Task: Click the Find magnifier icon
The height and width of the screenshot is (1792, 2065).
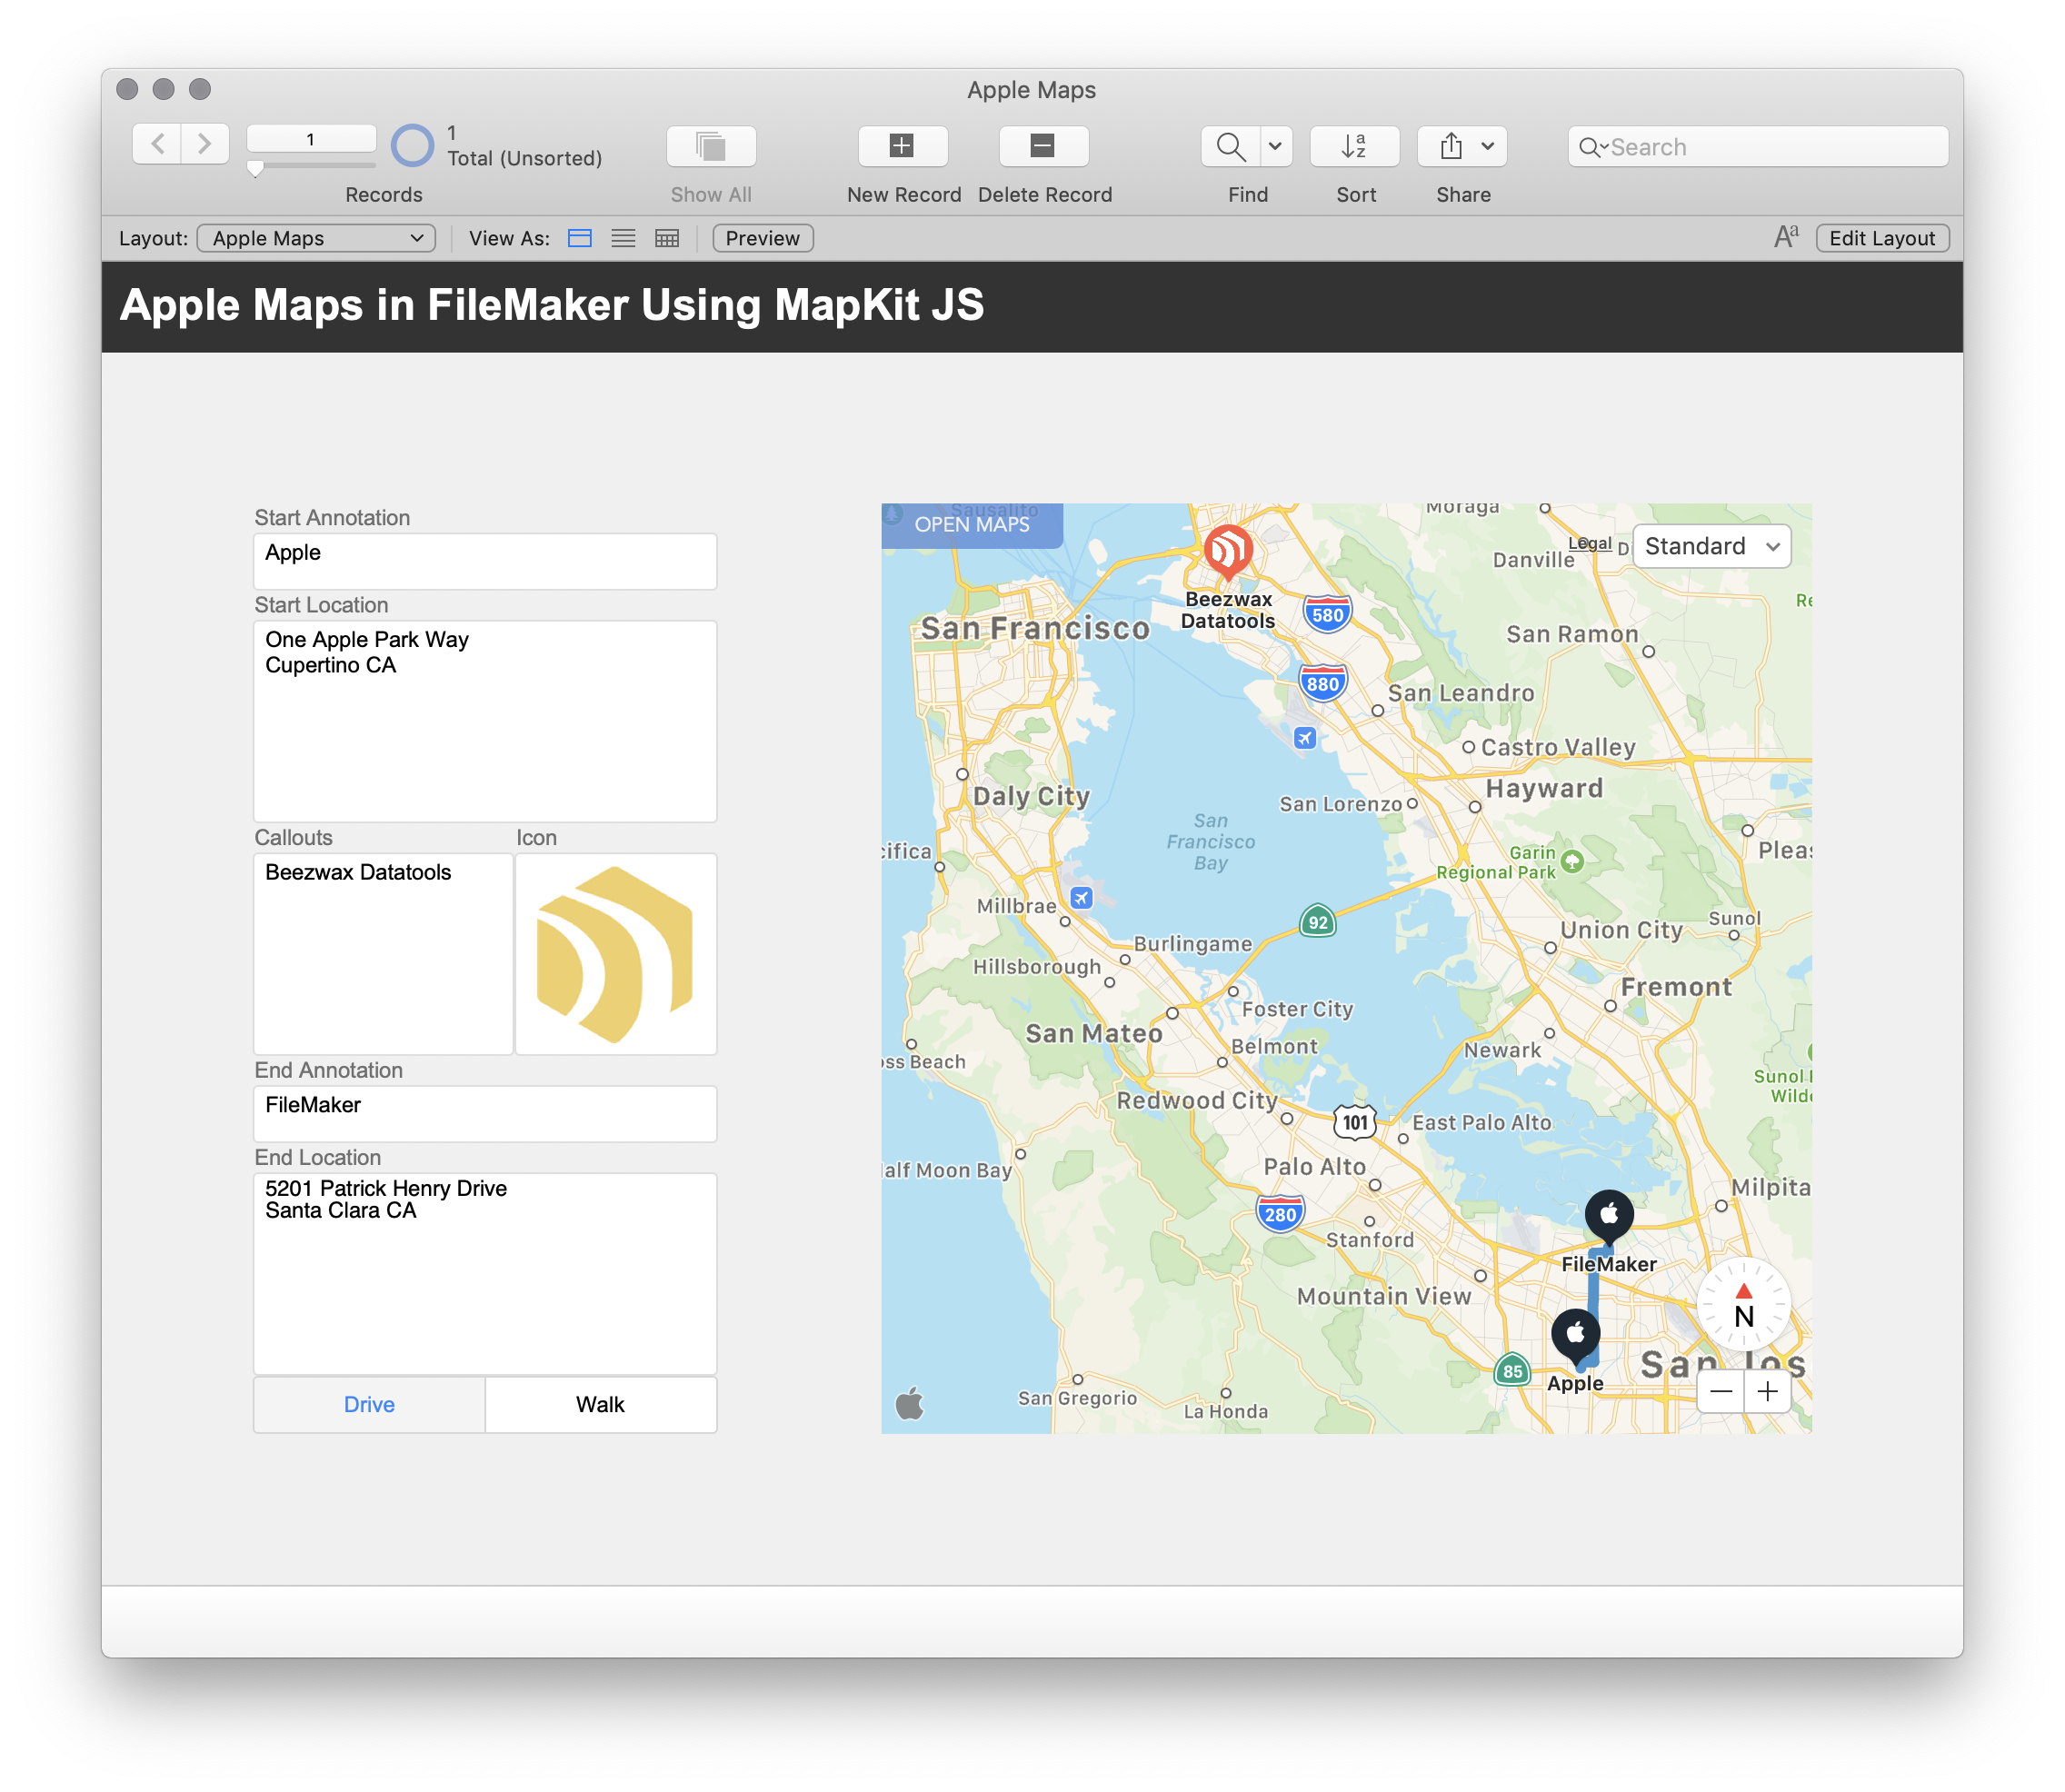Action: [x=1230, y=146]
